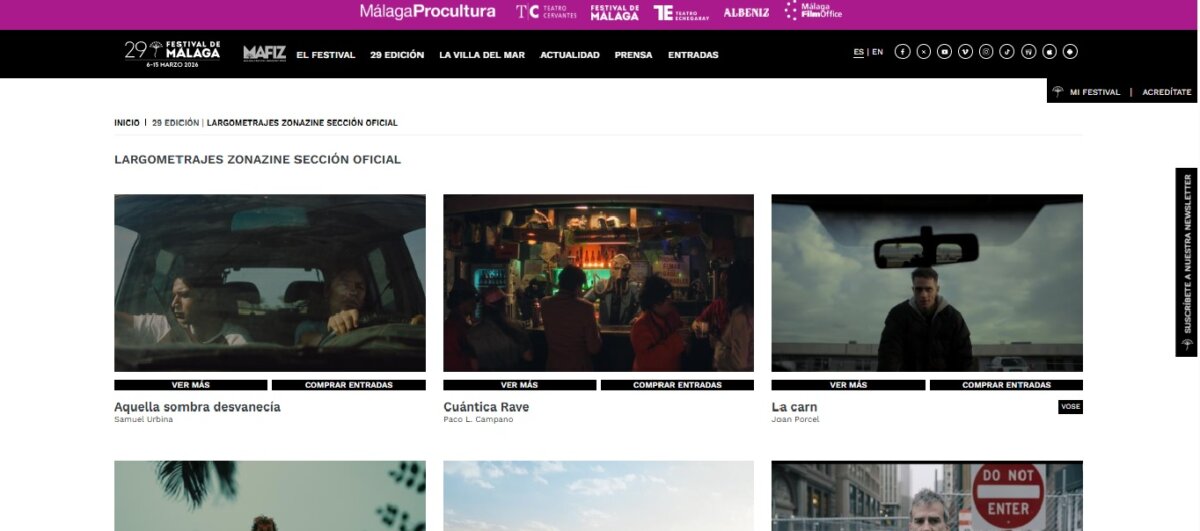Click the Vimeo icon in header
This screenshot has height=531, width=1200.
965,52
